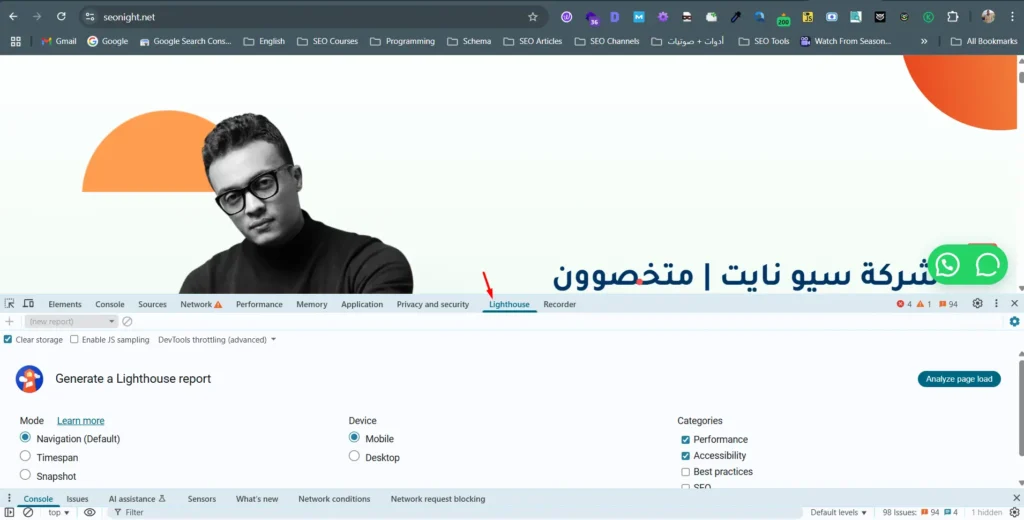The width and height of the screenshot is (1024, 520).
Task: Follow the Learn more link
Action: (x=80, y=421)
